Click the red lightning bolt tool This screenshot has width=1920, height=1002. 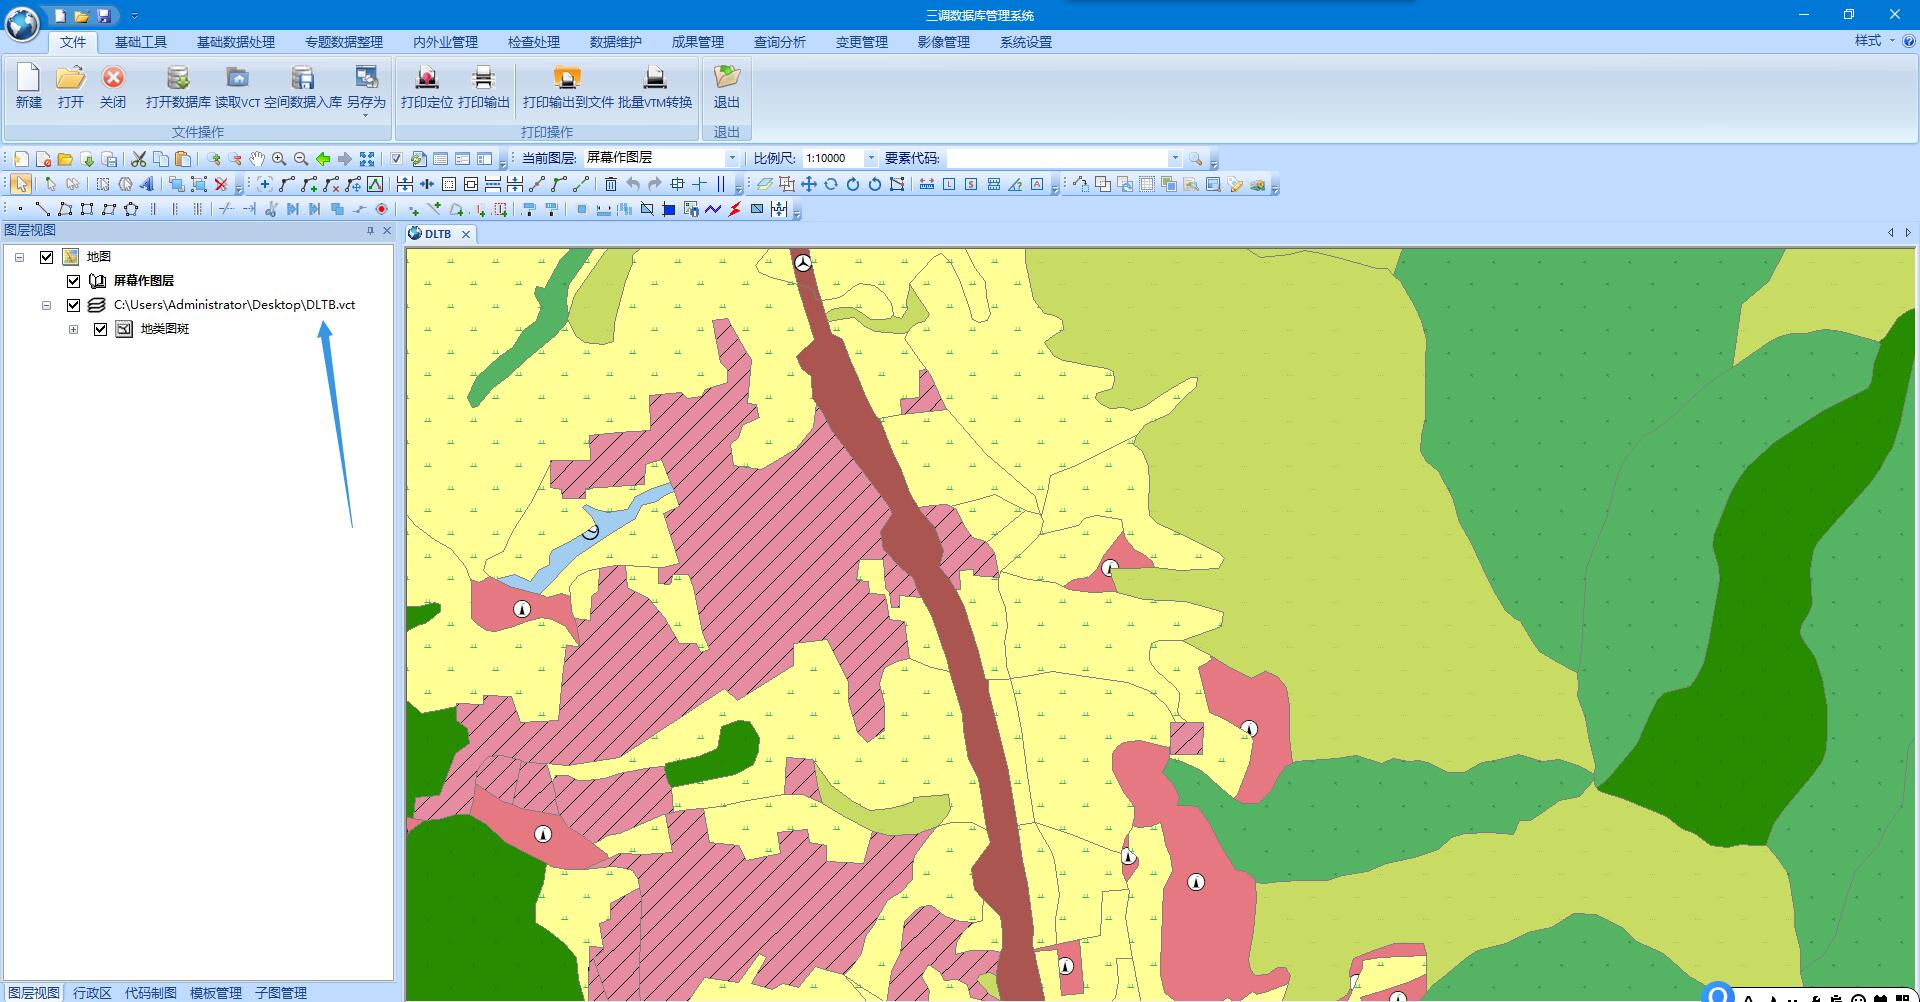pos(735,209)
